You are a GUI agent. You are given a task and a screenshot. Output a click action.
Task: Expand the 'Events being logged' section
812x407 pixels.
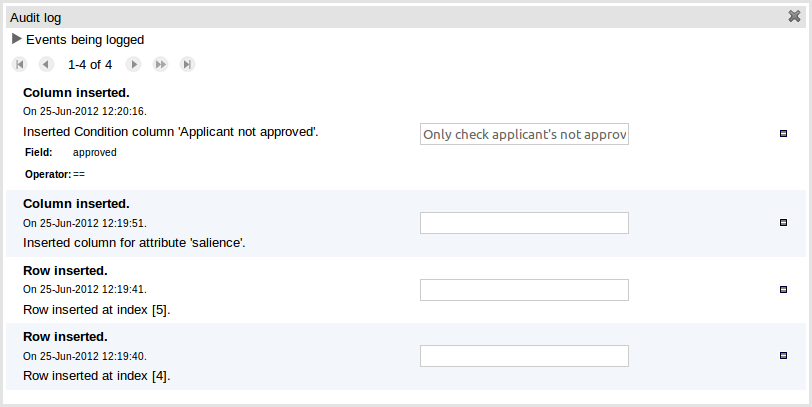point(16,40)
